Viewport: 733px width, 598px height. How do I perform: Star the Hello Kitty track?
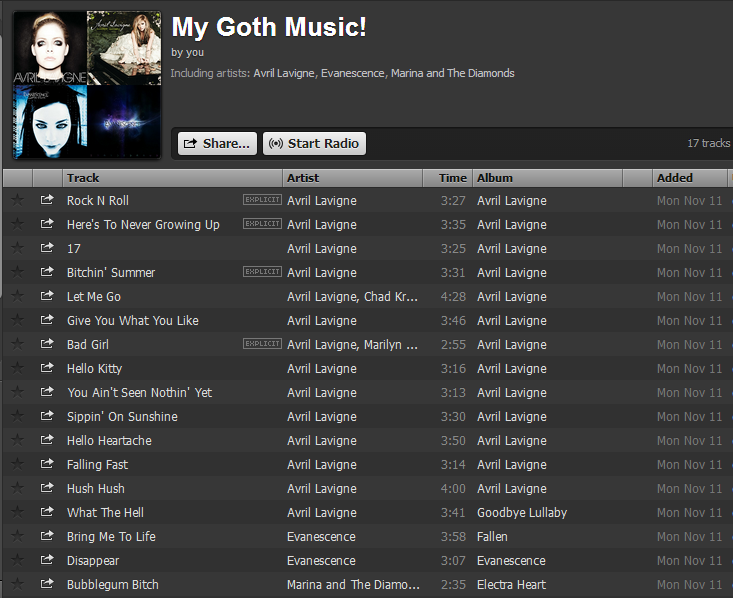[x=18, y=368]
